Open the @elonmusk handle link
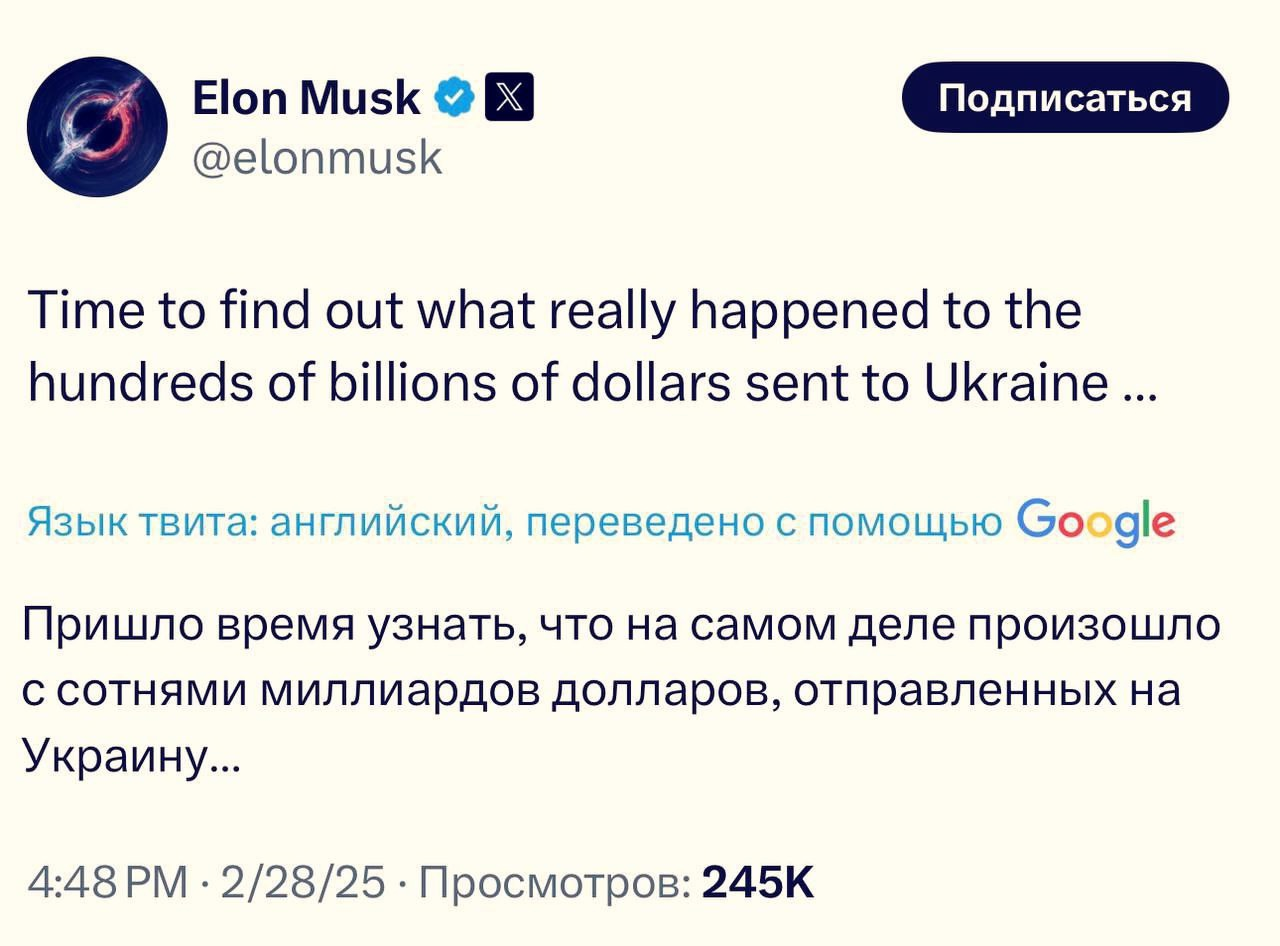This screenshot has width=1280, height=946. [315, 155]
